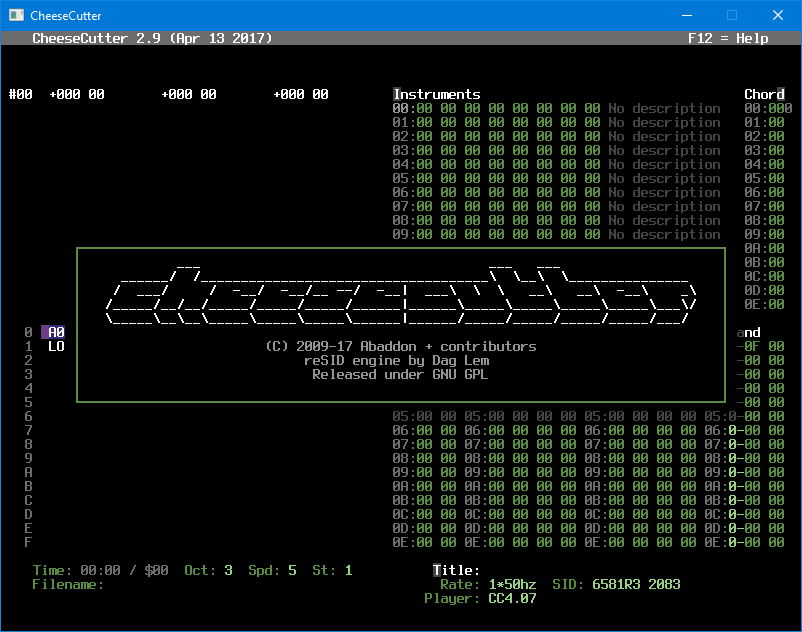Click the -0F 00 command table row
Image resolution: width=802 pixels, height=632 pixels.
(x=760, y=347)
